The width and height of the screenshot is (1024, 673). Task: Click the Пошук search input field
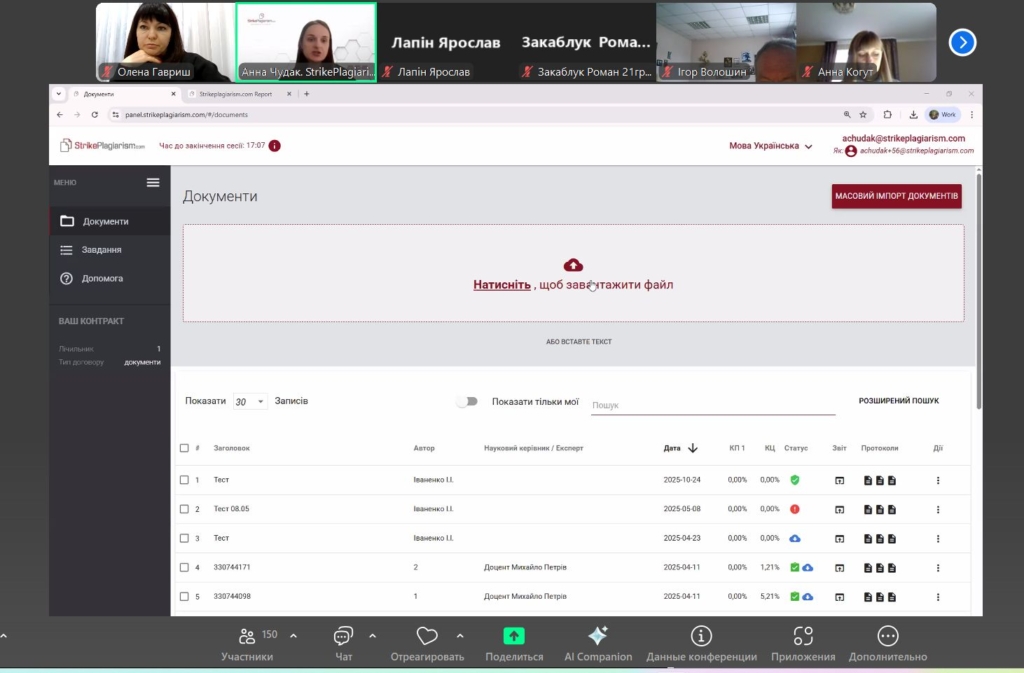[x=712, y=405]
